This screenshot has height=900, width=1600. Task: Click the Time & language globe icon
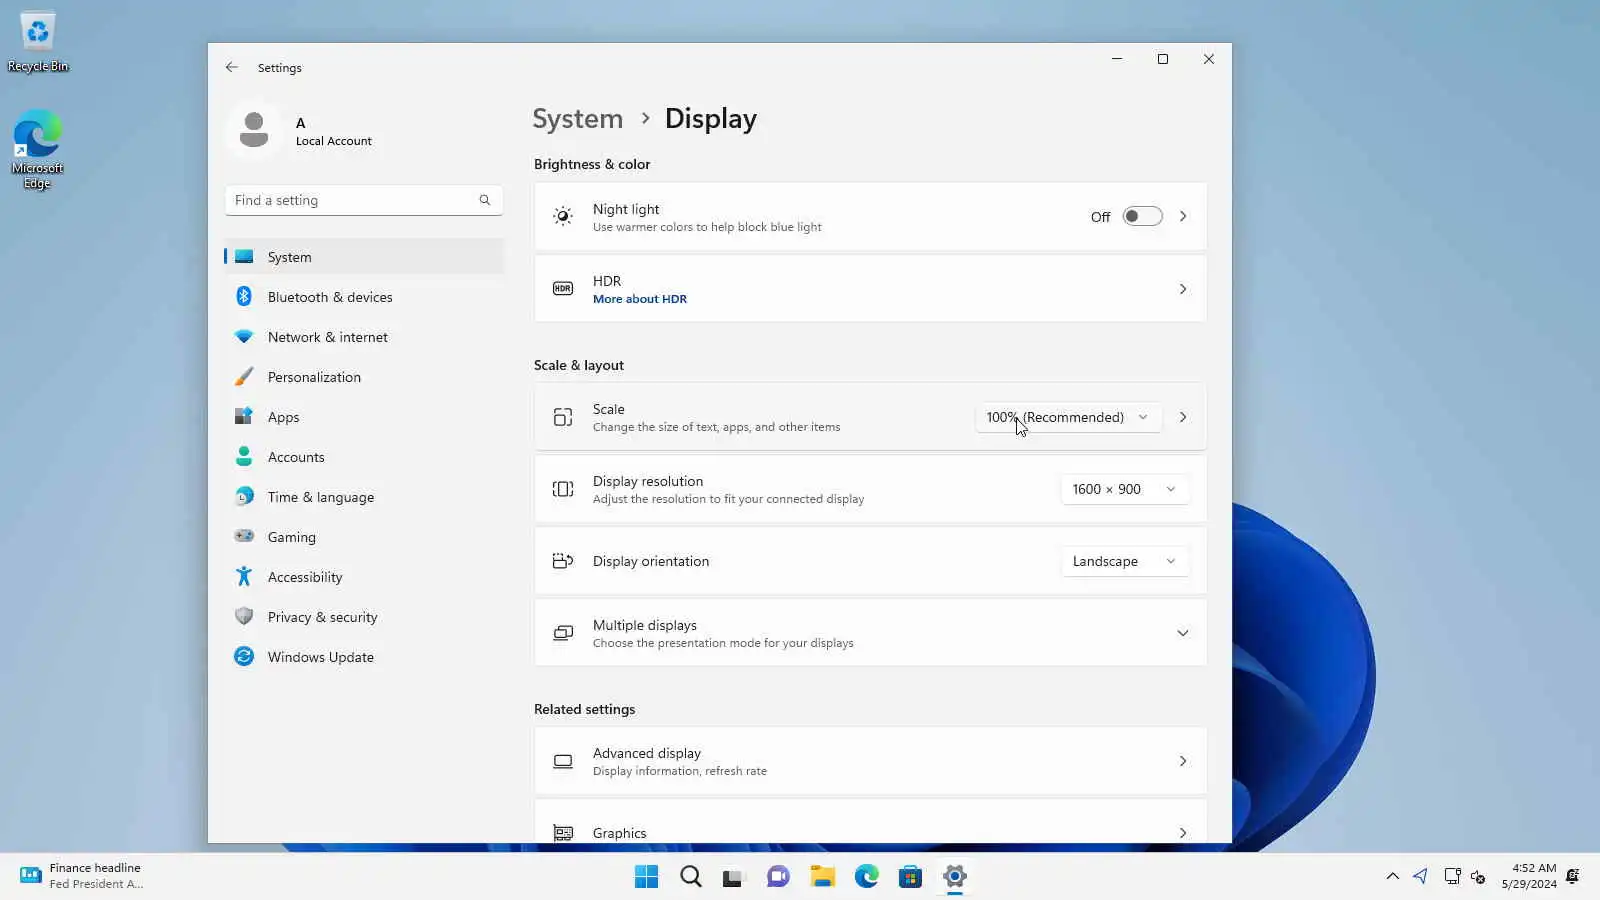pos(244,497)
